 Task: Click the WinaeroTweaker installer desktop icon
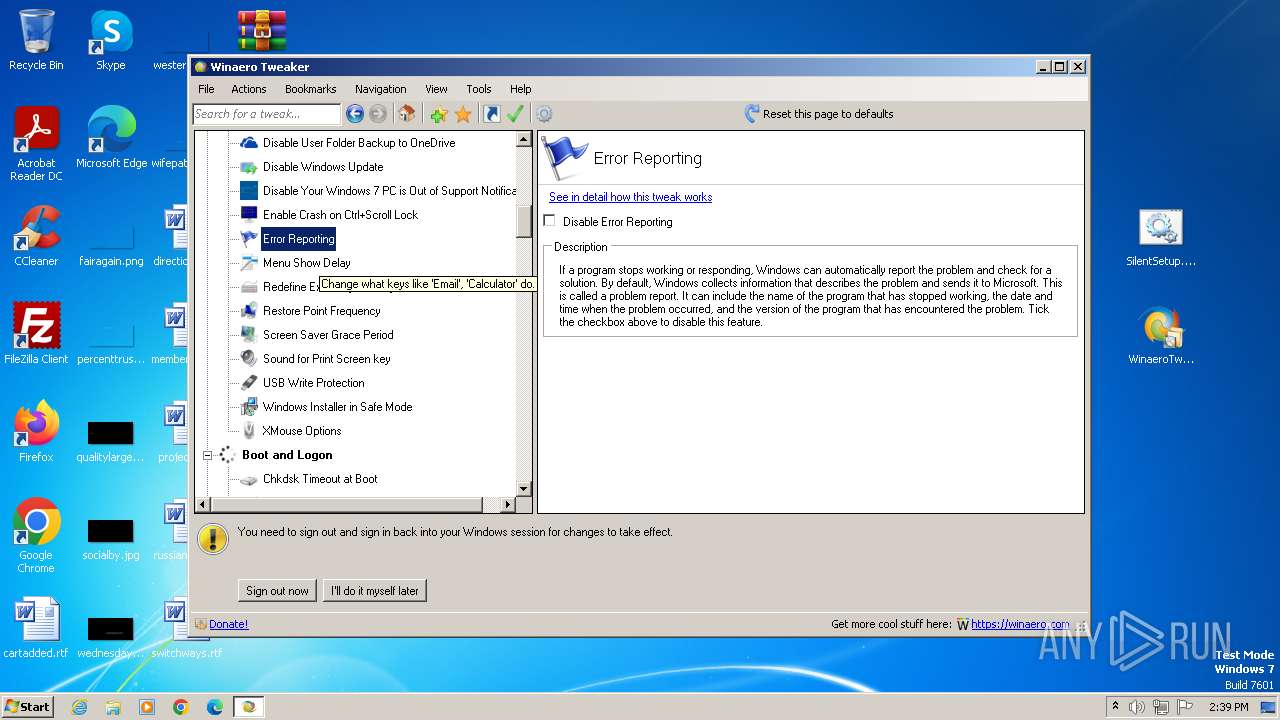pyautogui.click(x=1160, y=336)
